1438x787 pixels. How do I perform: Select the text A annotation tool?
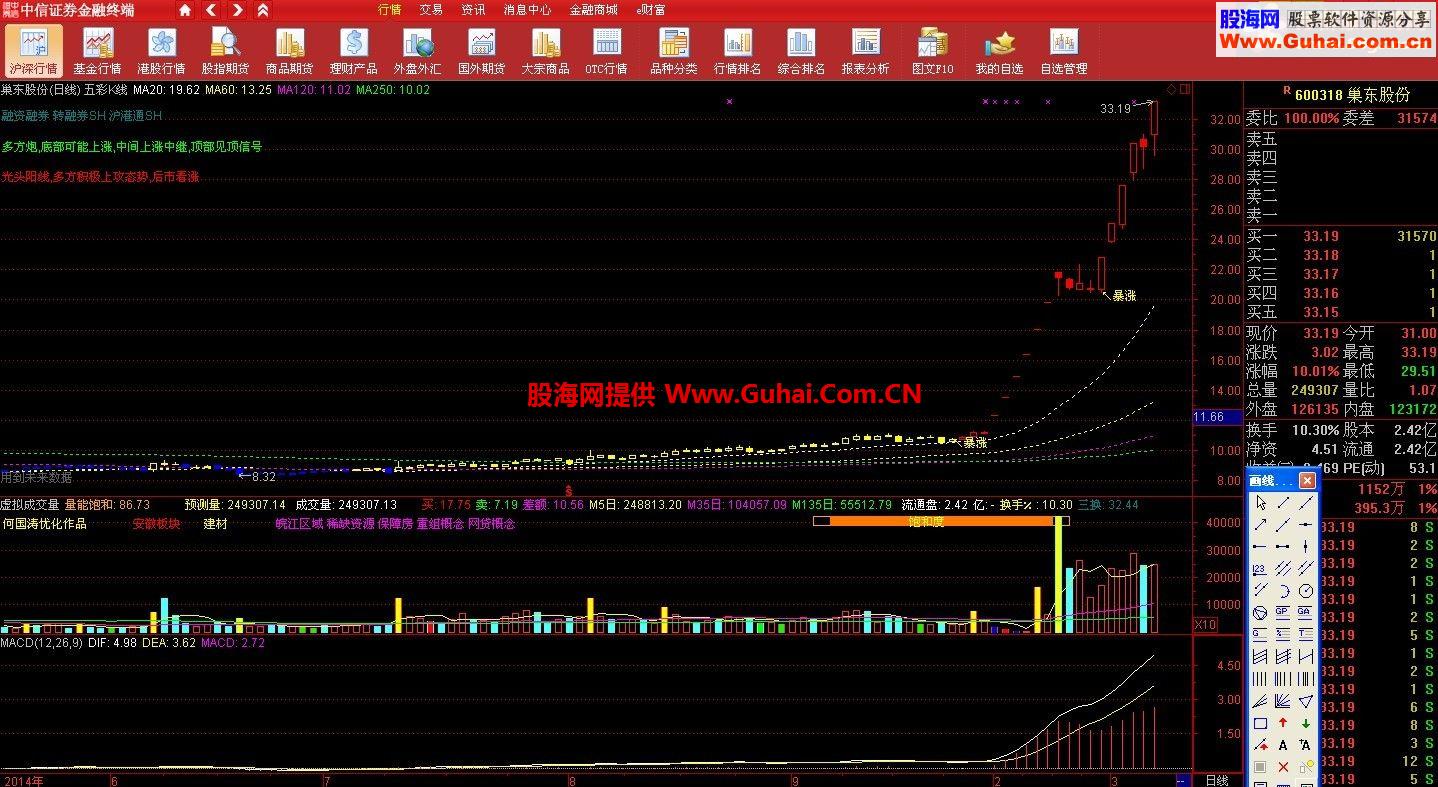[x=1283, y=745]
